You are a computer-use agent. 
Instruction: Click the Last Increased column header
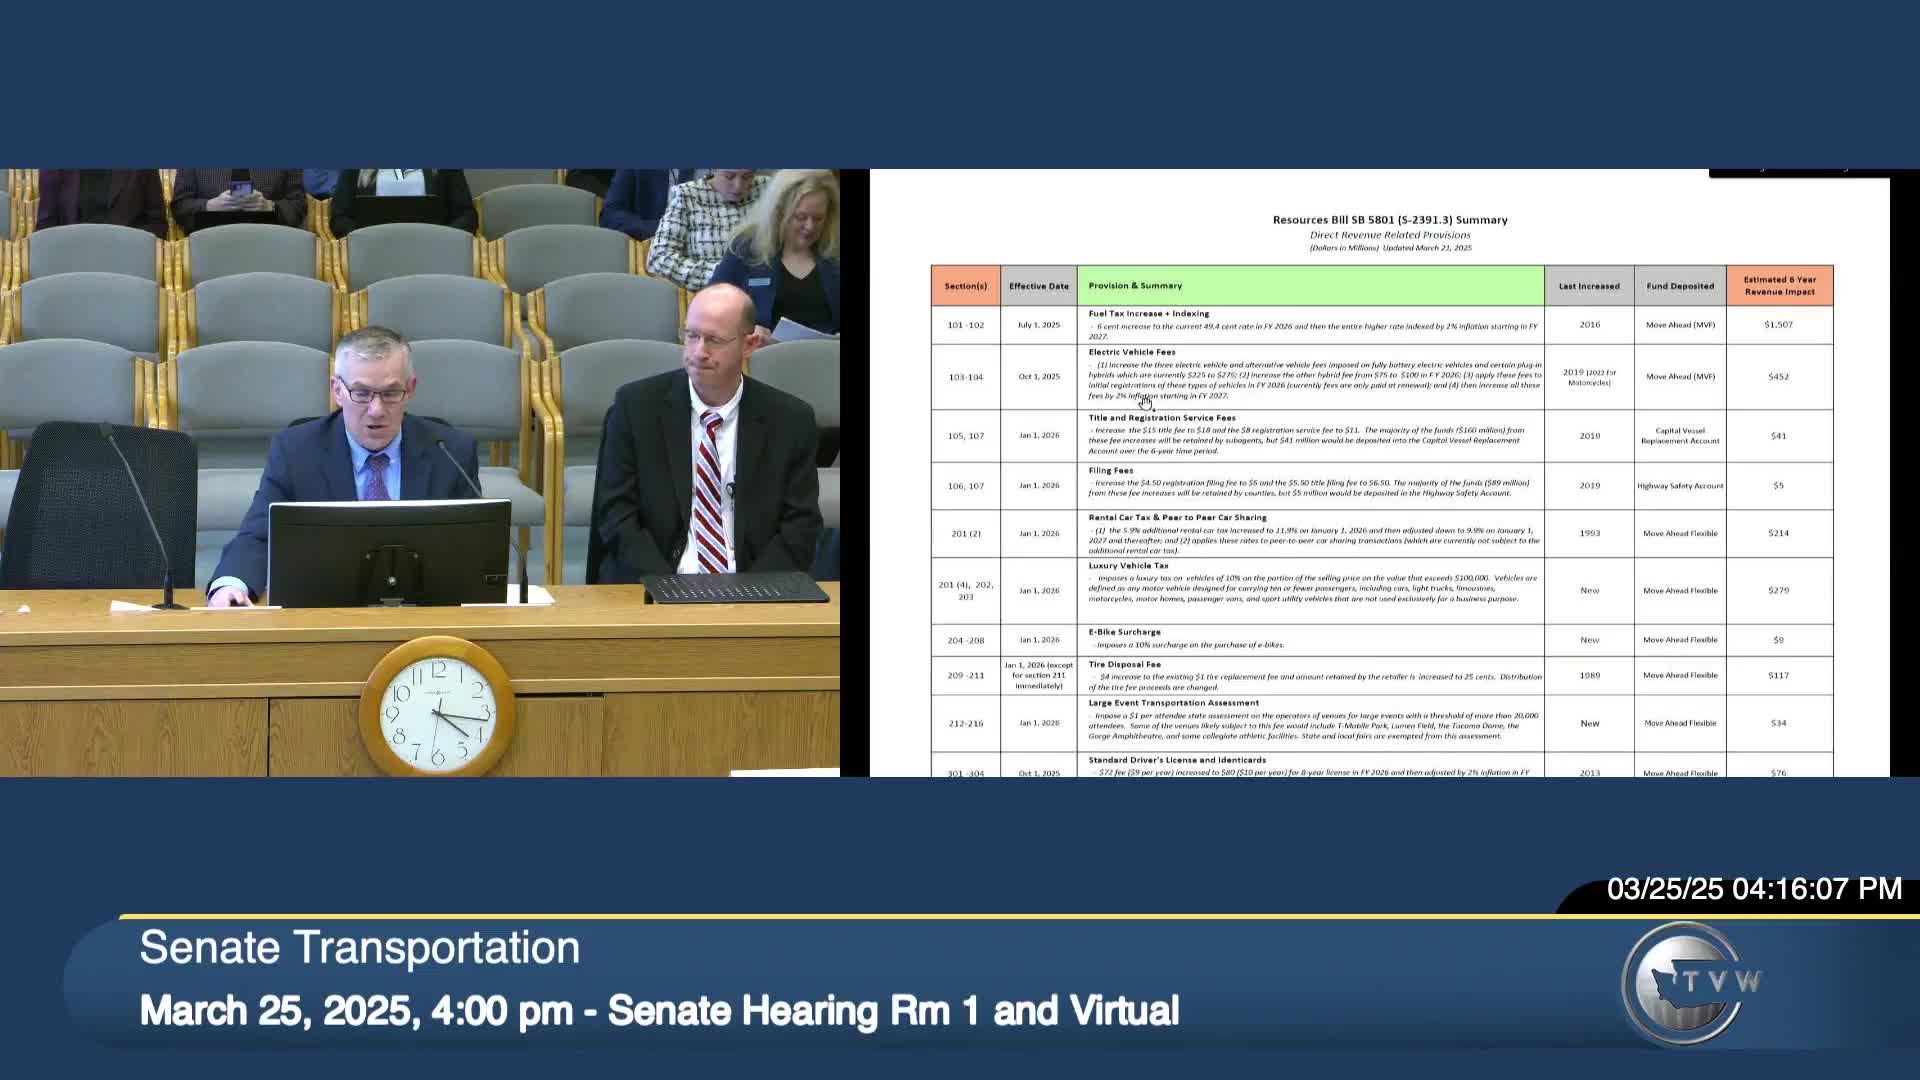point(1589,286)
